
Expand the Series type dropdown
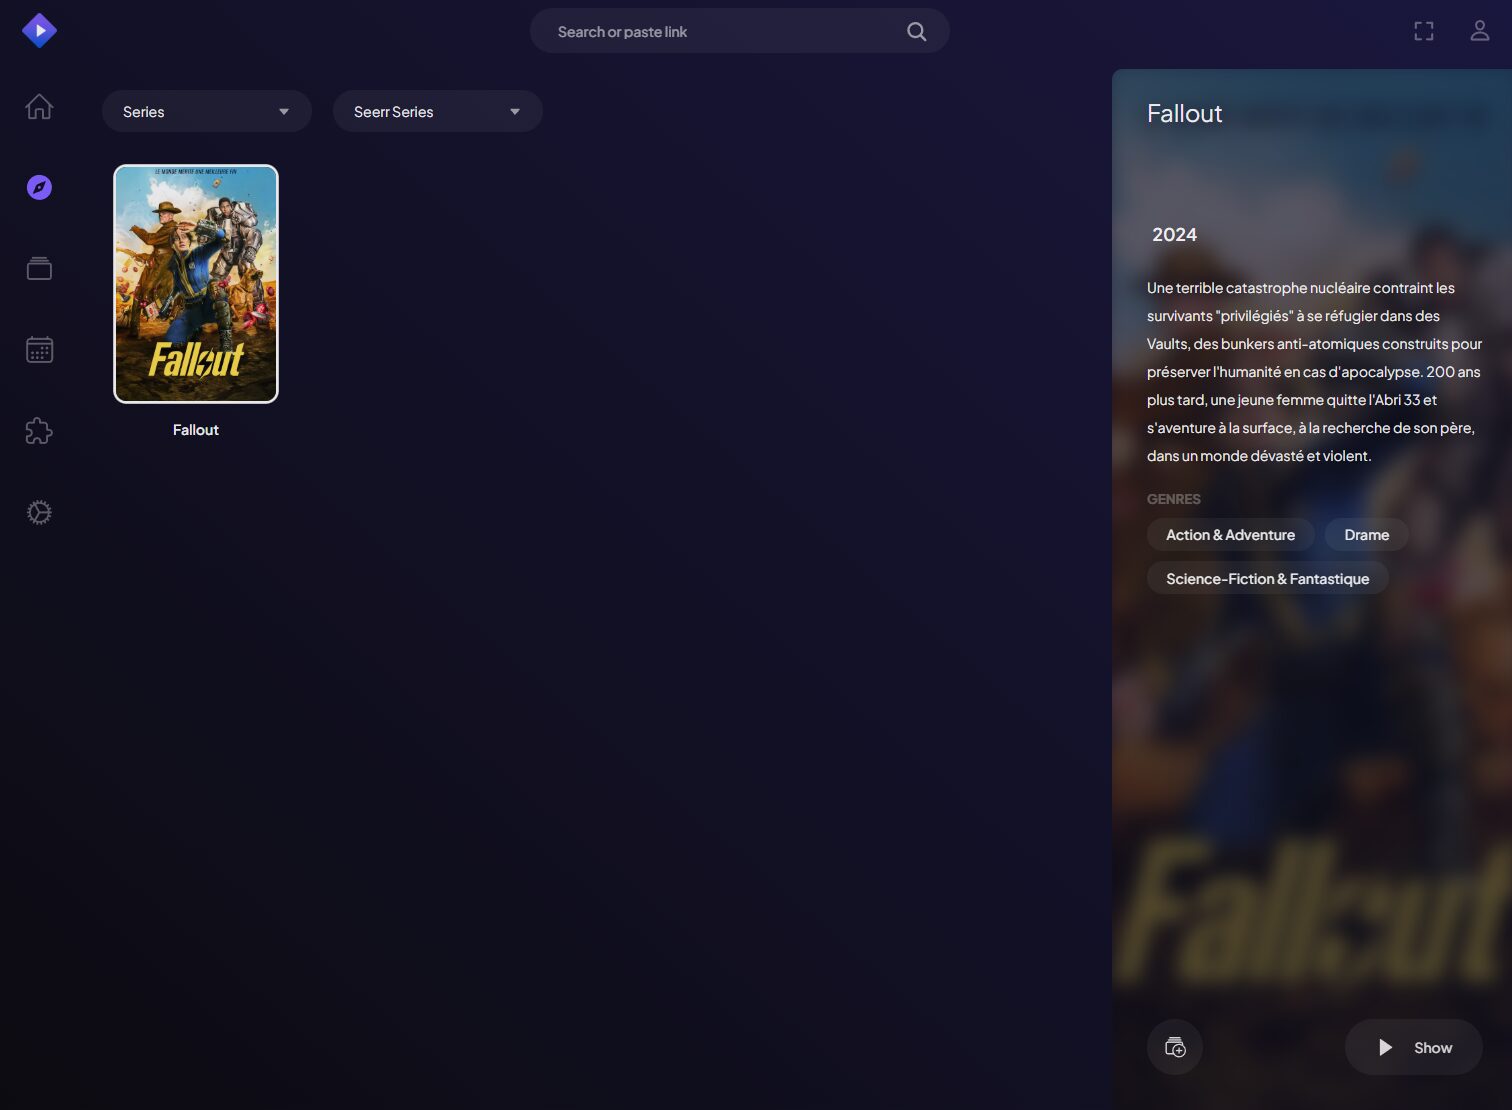(206, 112)
